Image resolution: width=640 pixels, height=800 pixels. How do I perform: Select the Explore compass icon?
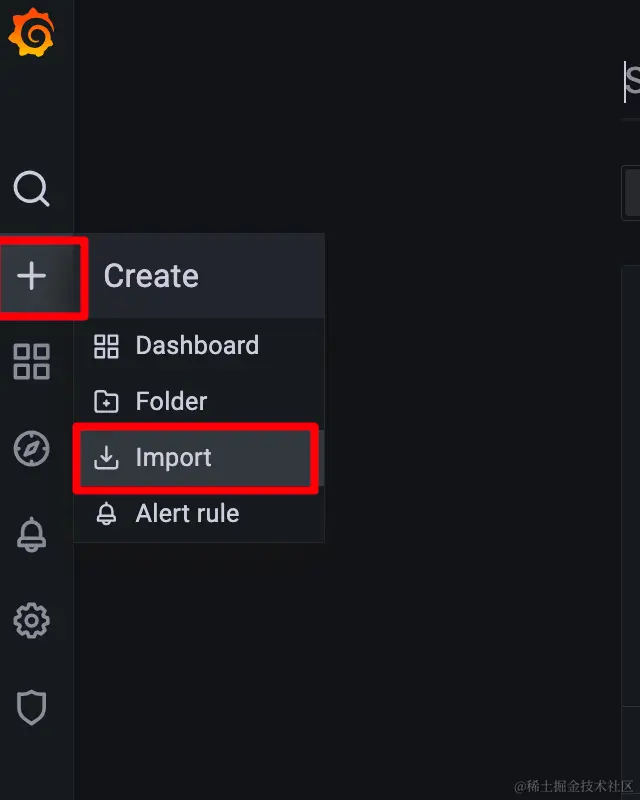click(x=33, y=449)
